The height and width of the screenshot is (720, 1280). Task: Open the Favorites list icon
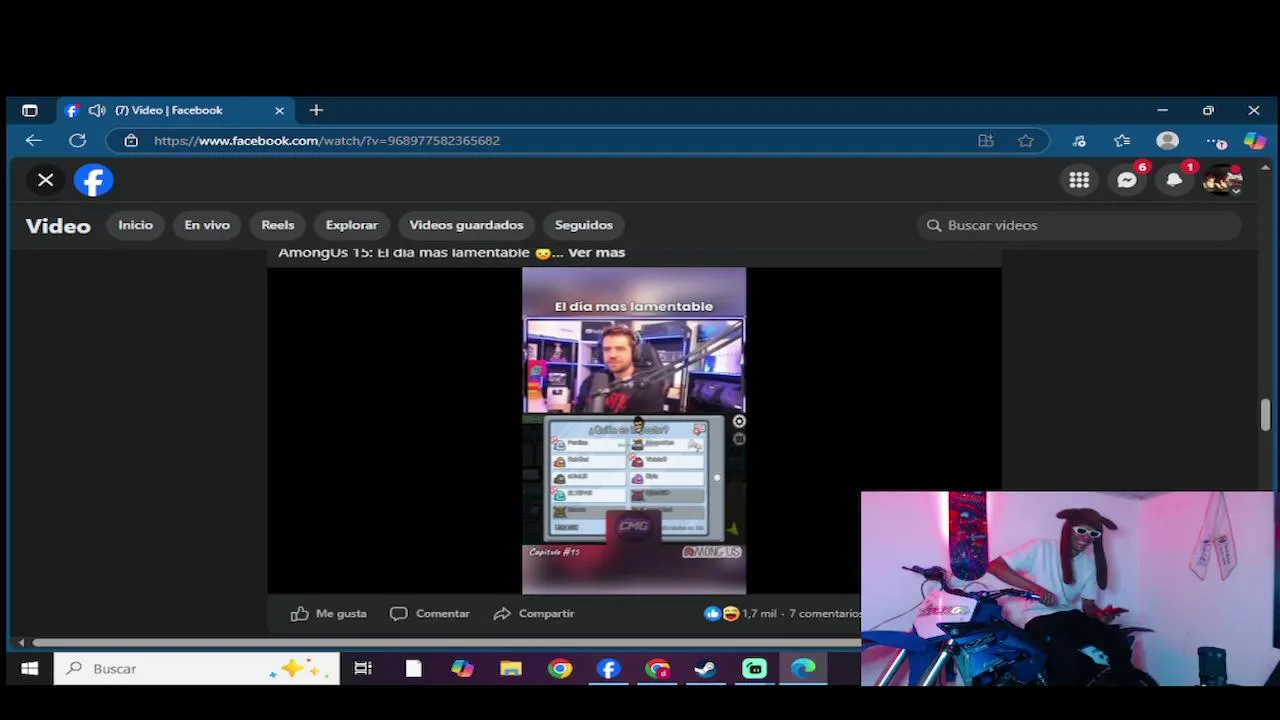[1122, 141]
